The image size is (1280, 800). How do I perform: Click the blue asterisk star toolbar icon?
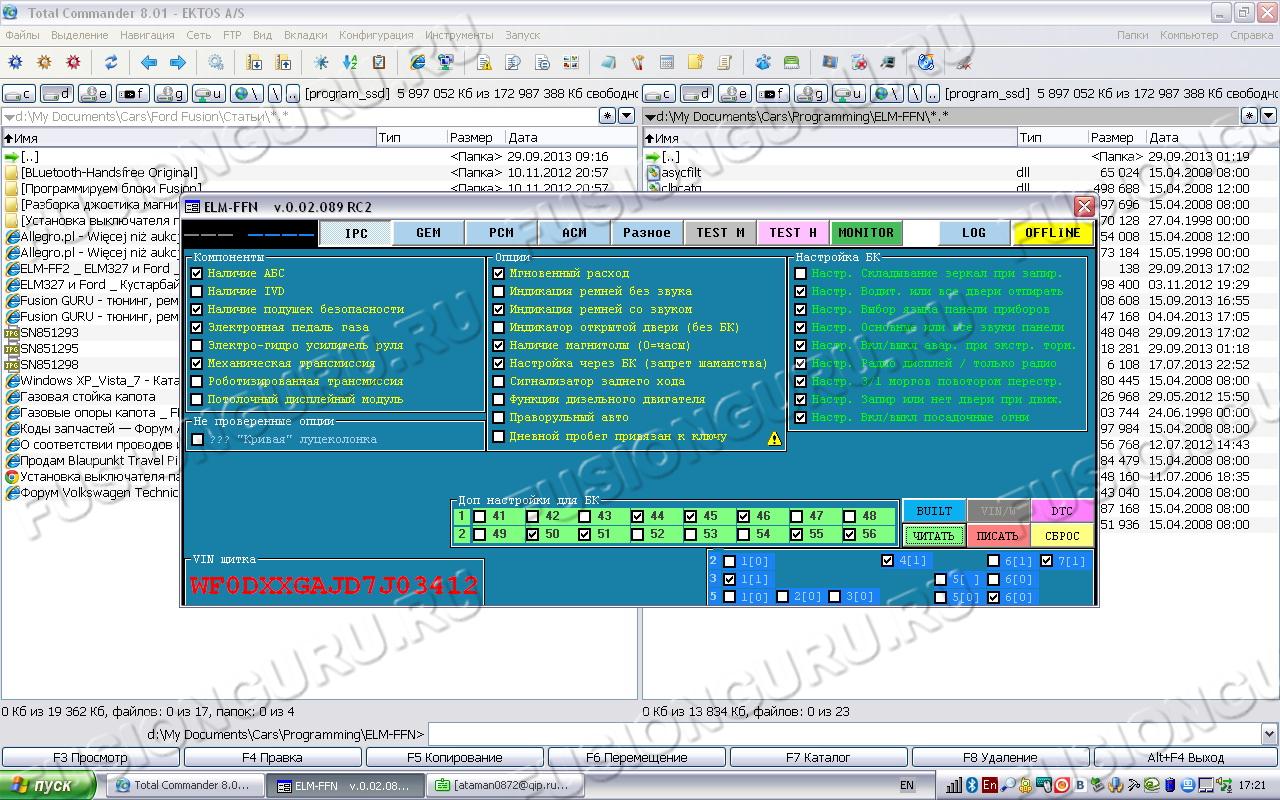(321, 62)
